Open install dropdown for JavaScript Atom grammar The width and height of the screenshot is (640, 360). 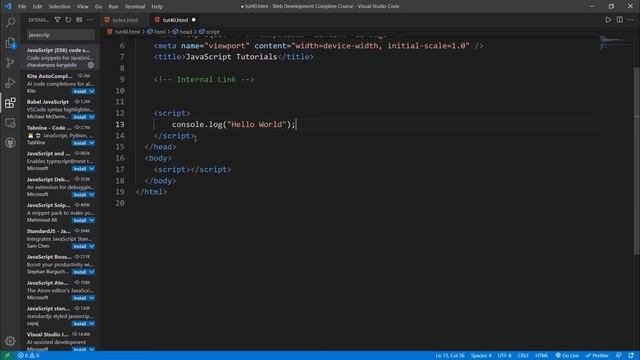point(92,298)
